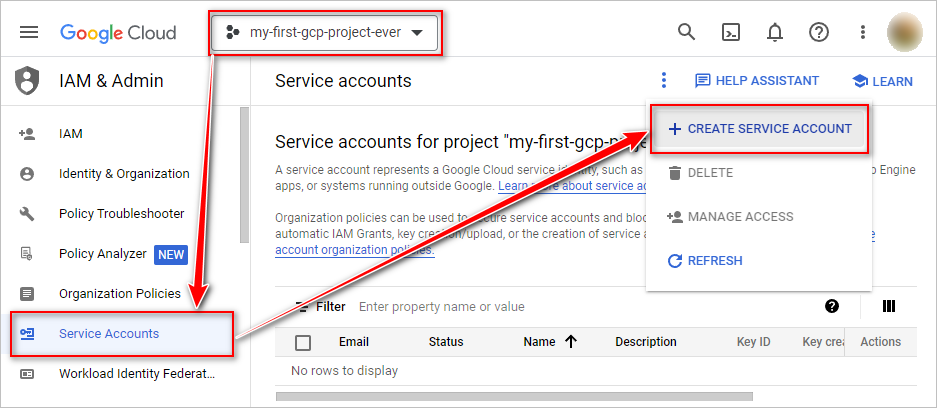Click the Key ID column header
The height and width of the screenshot is (408, 937).
pos(754,342)
